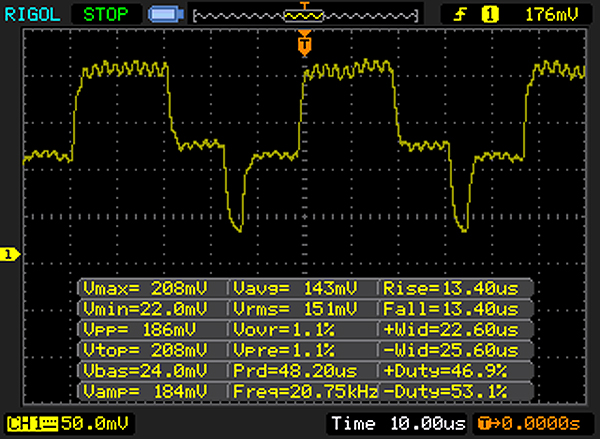
Task: Click the Vavg= 143mV measurement
Action: 295,288
